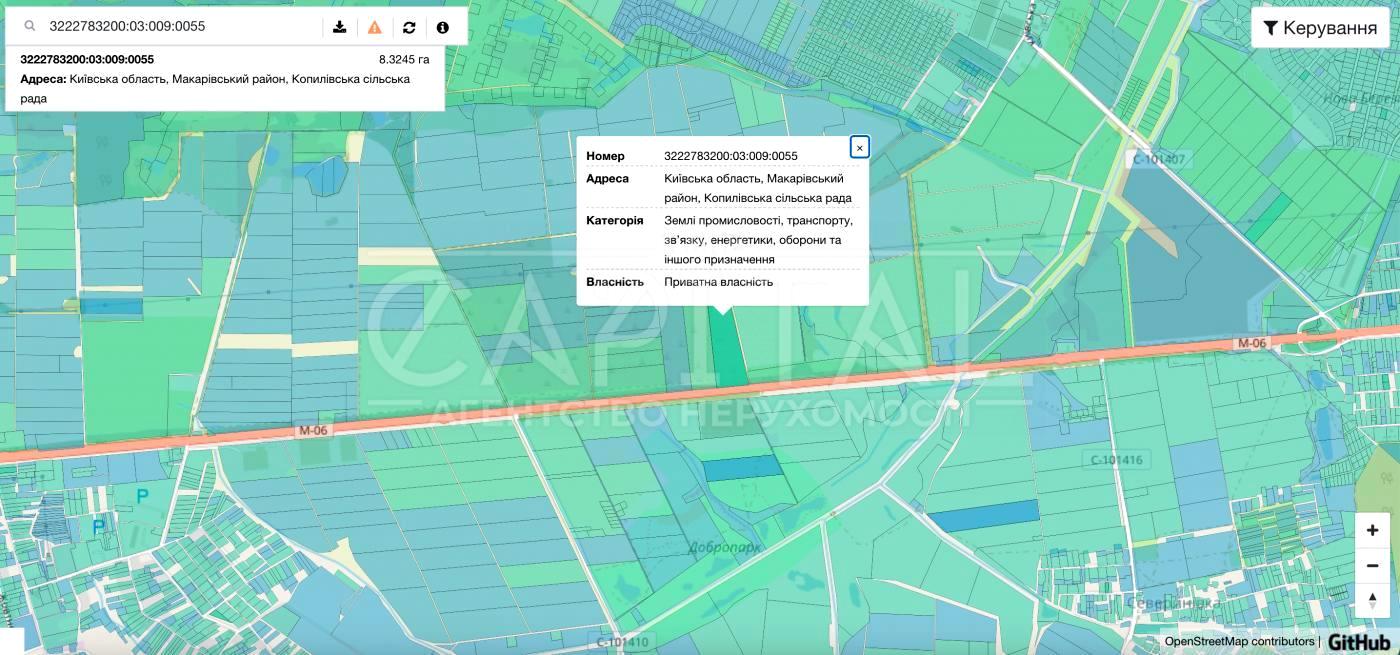
Task: Click the Добропарк label on map
Action: point(725,547)
